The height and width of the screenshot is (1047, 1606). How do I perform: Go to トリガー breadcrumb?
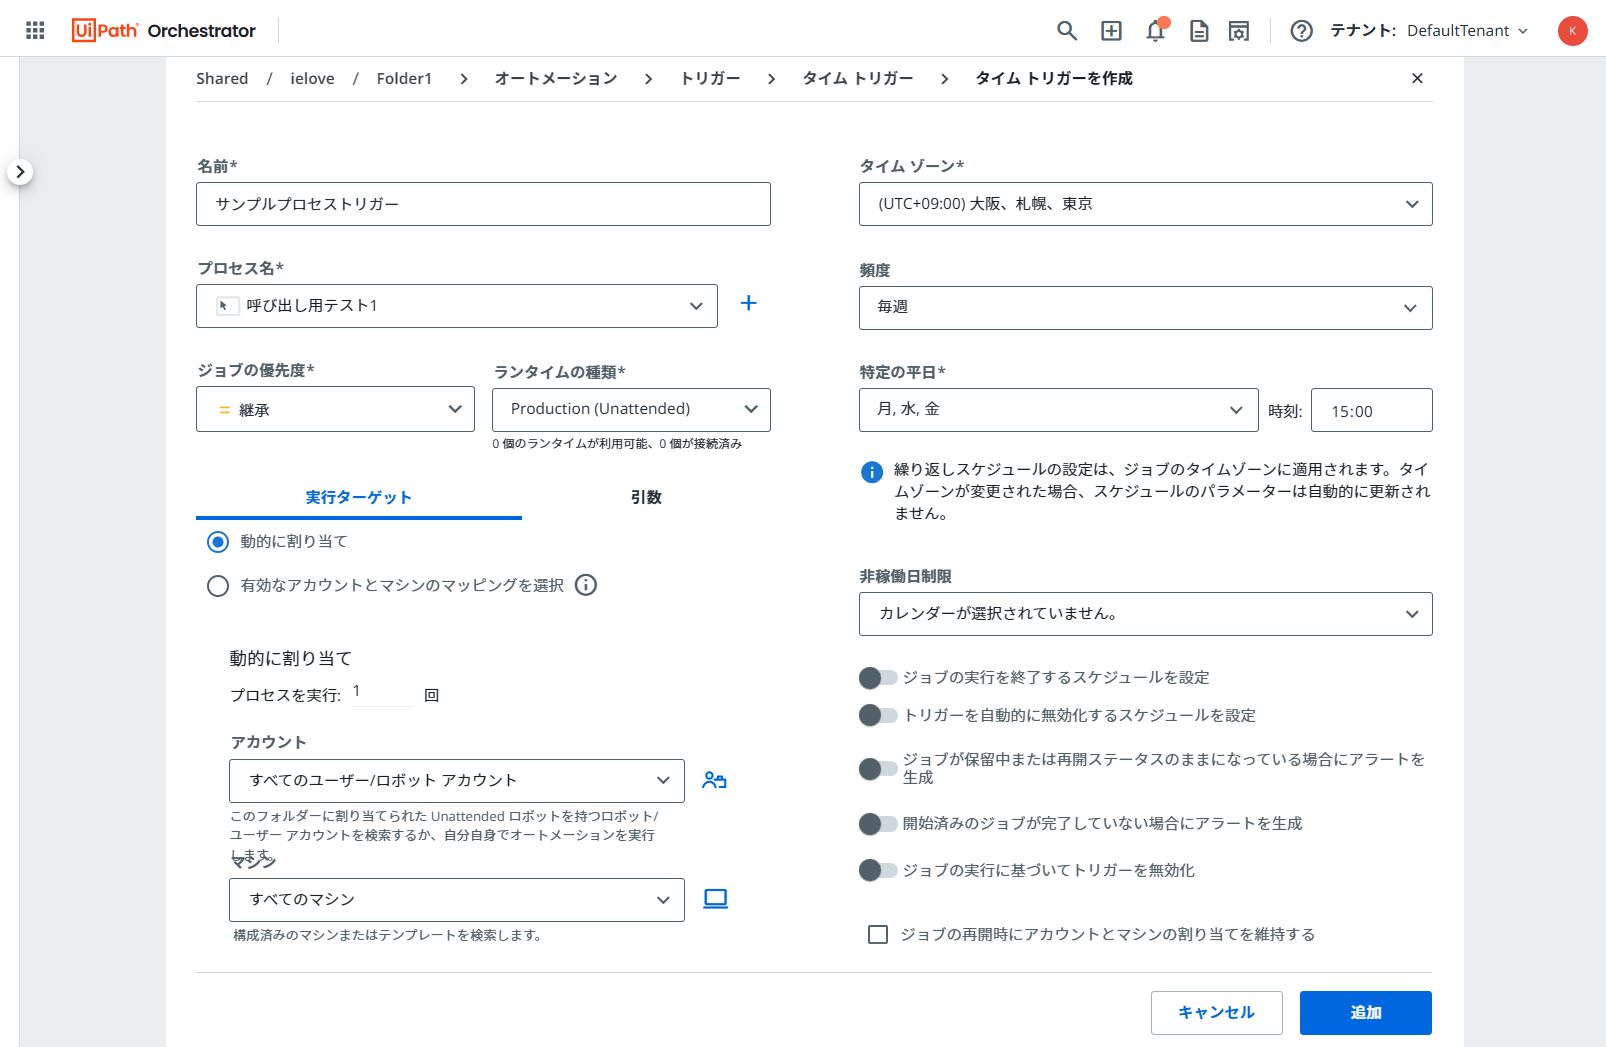coord(710,78)
